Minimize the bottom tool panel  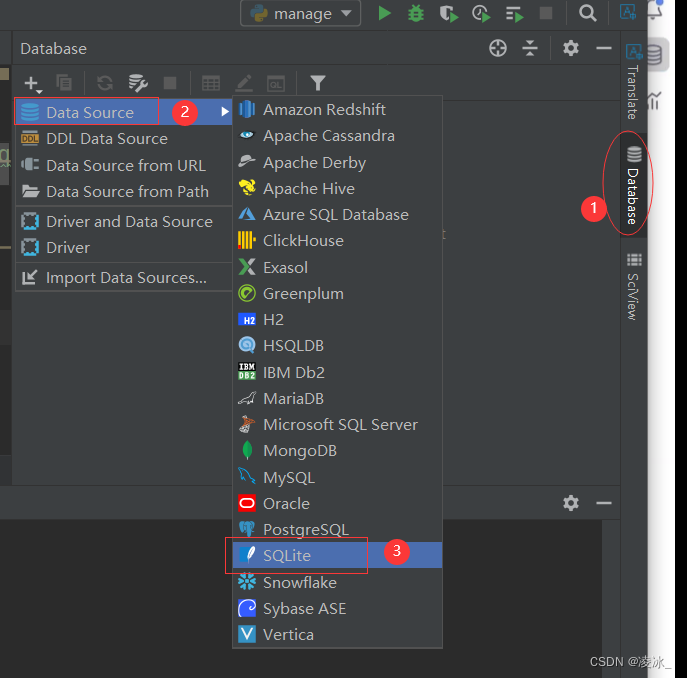pos(604,503)
